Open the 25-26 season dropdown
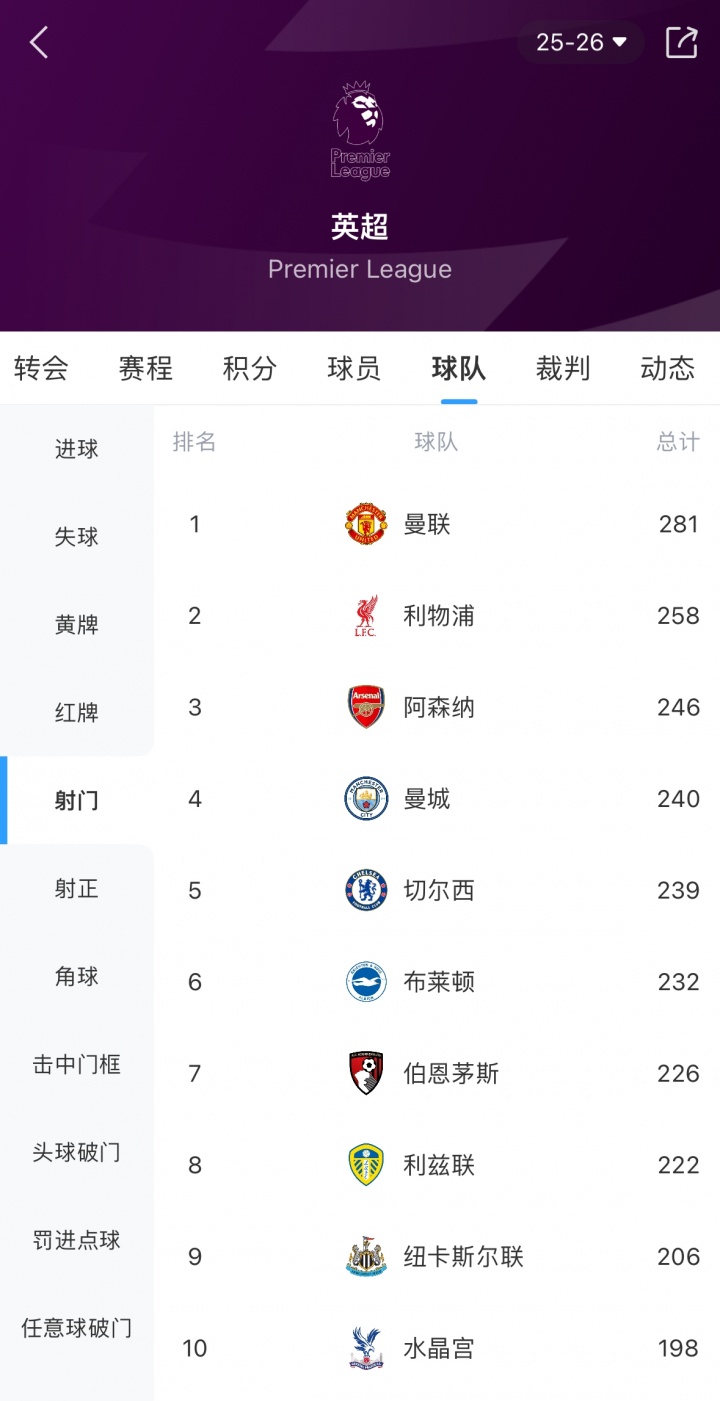The width and height of the screenshot is (720, 1401). (580, 42)
